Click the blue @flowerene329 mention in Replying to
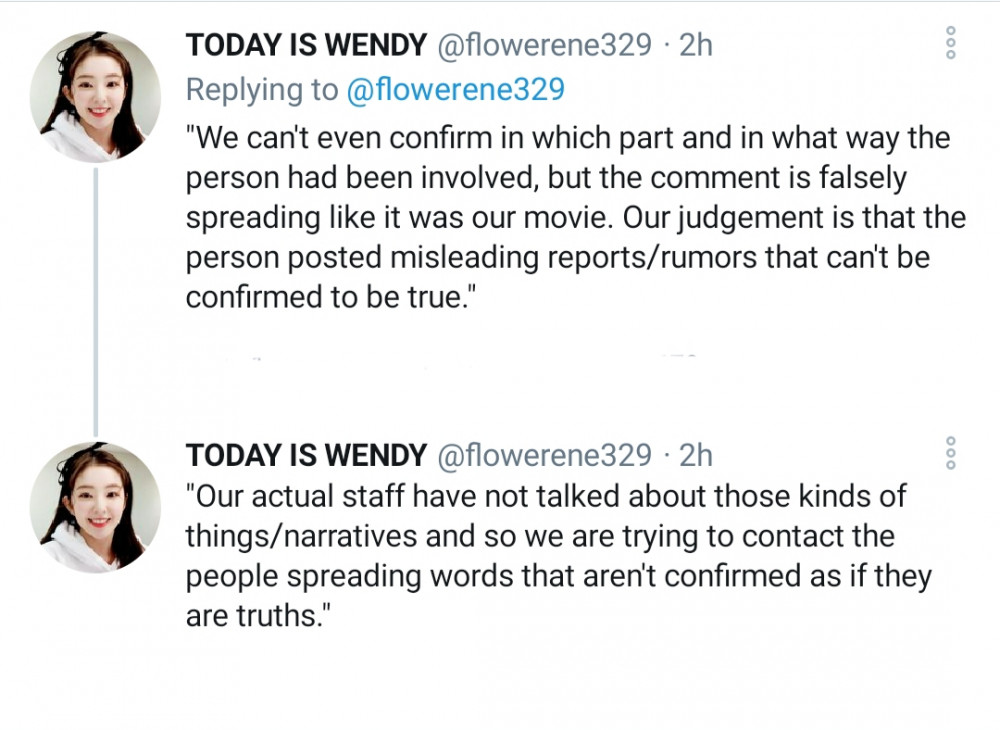 (455, 89)
